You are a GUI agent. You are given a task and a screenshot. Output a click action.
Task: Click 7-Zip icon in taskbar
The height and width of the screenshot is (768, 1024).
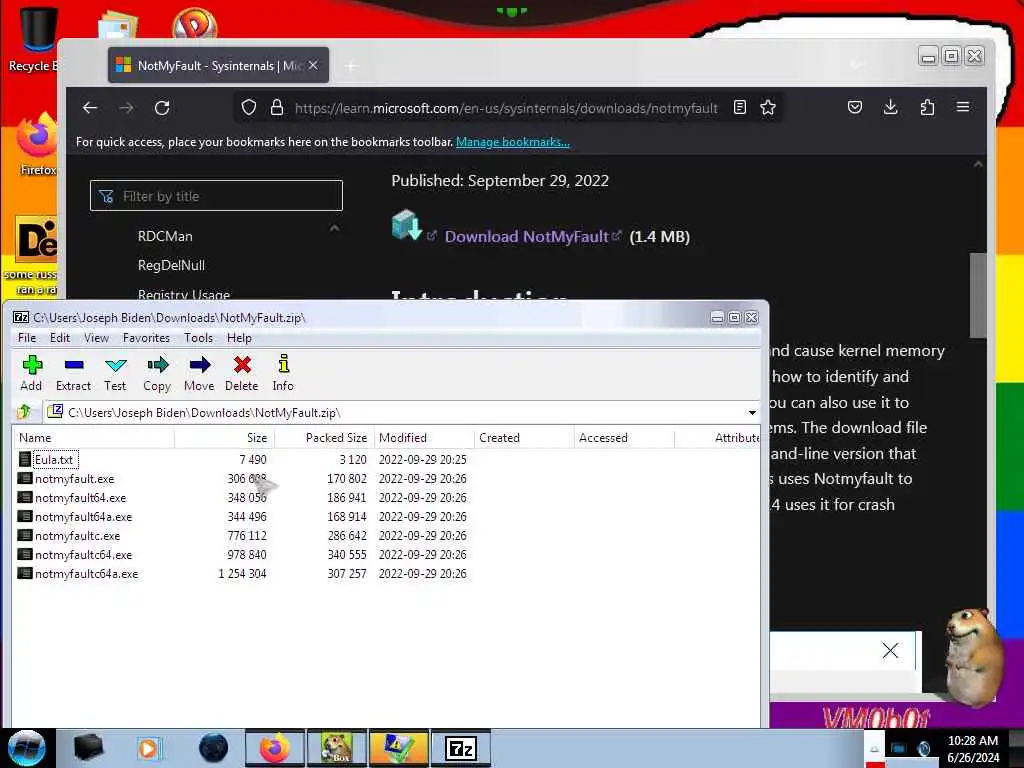point(460,748)
